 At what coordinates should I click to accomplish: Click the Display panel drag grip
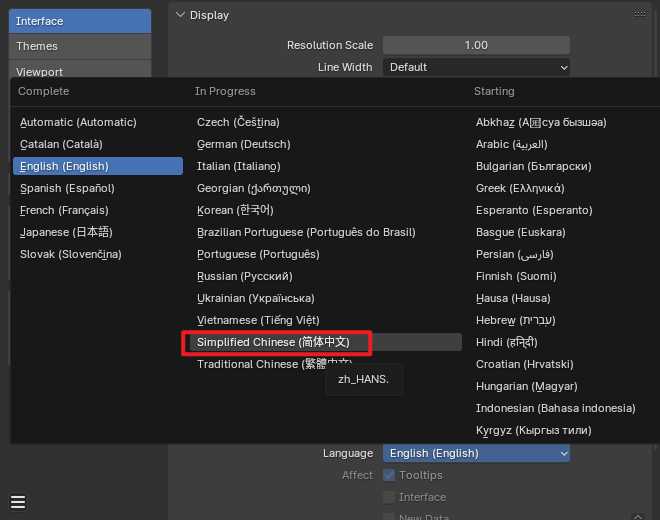click(639, 15)
